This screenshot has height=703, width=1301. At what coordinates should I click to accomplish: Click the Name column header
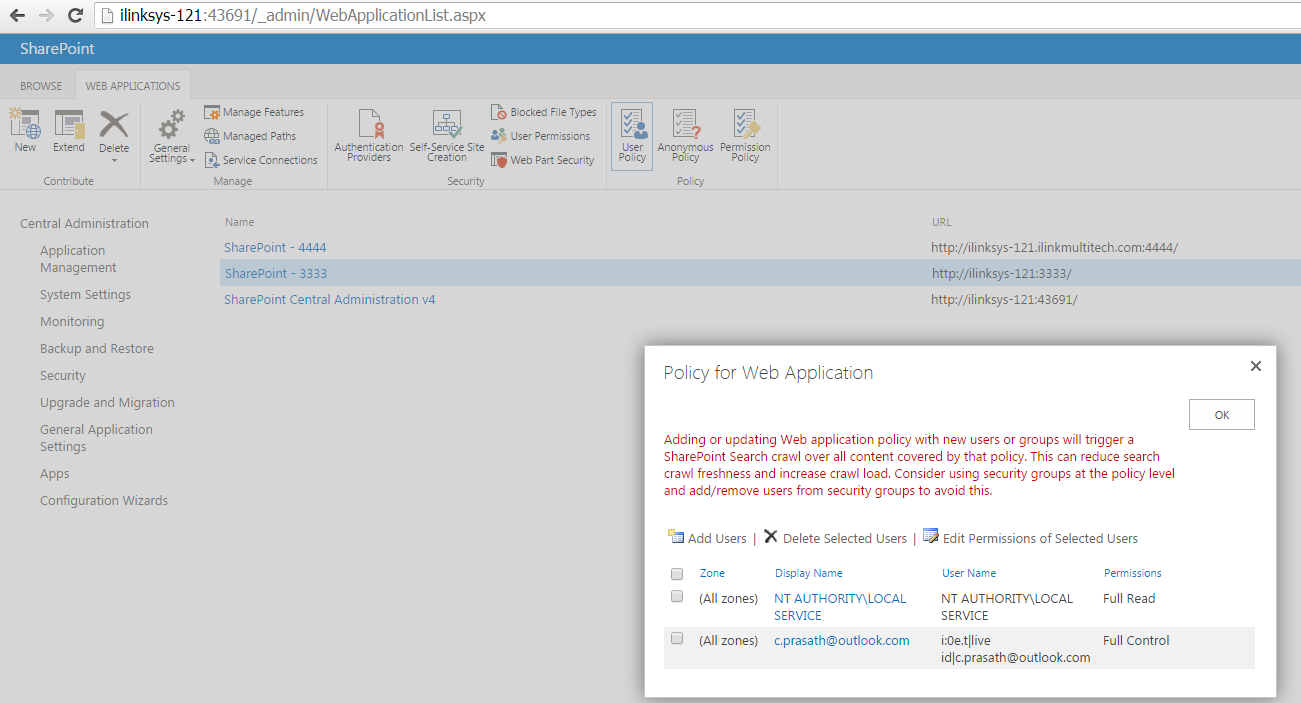click(x=239, y=222)
